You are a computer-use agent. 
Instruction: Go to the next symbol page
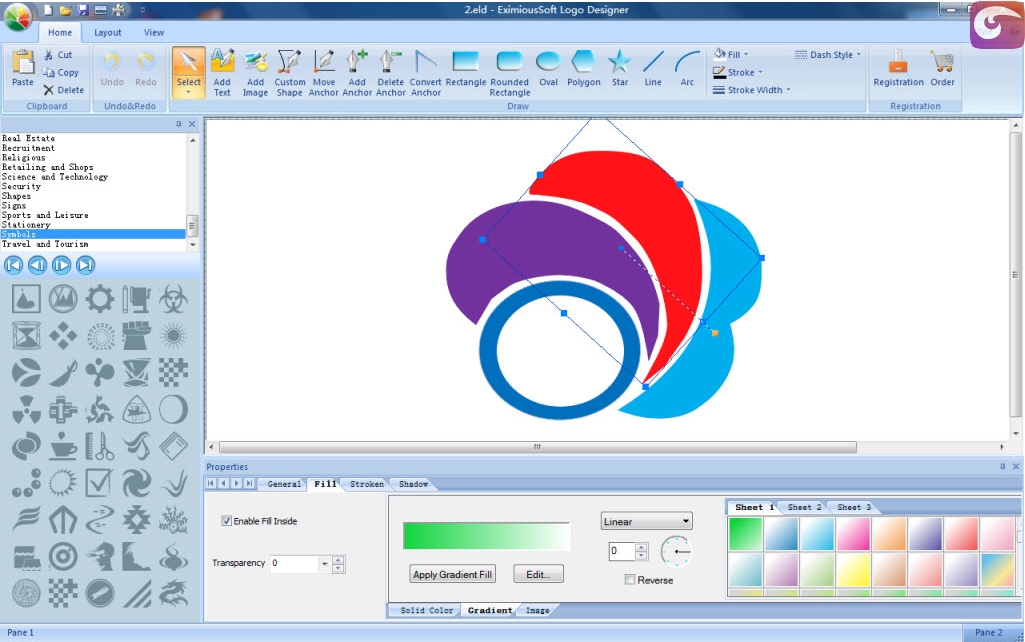point(61,265)
